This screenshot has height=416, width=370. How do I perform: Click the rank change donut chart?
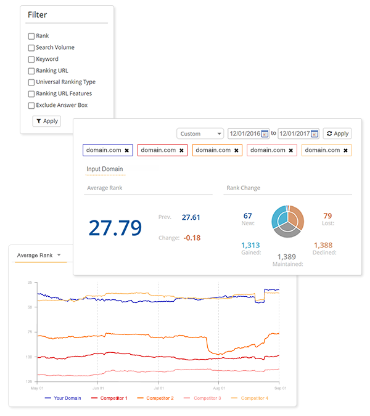tap(288, 221)
